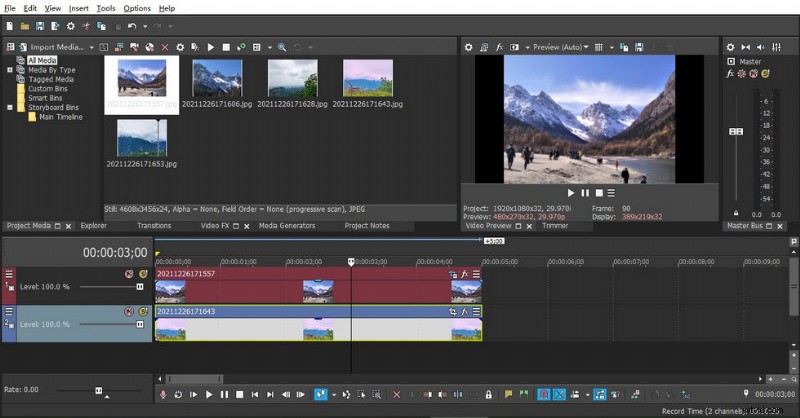This screenshot has height=418, width=800.
Task: Save the project with the main toolbar Save icon
Action: 40,26
